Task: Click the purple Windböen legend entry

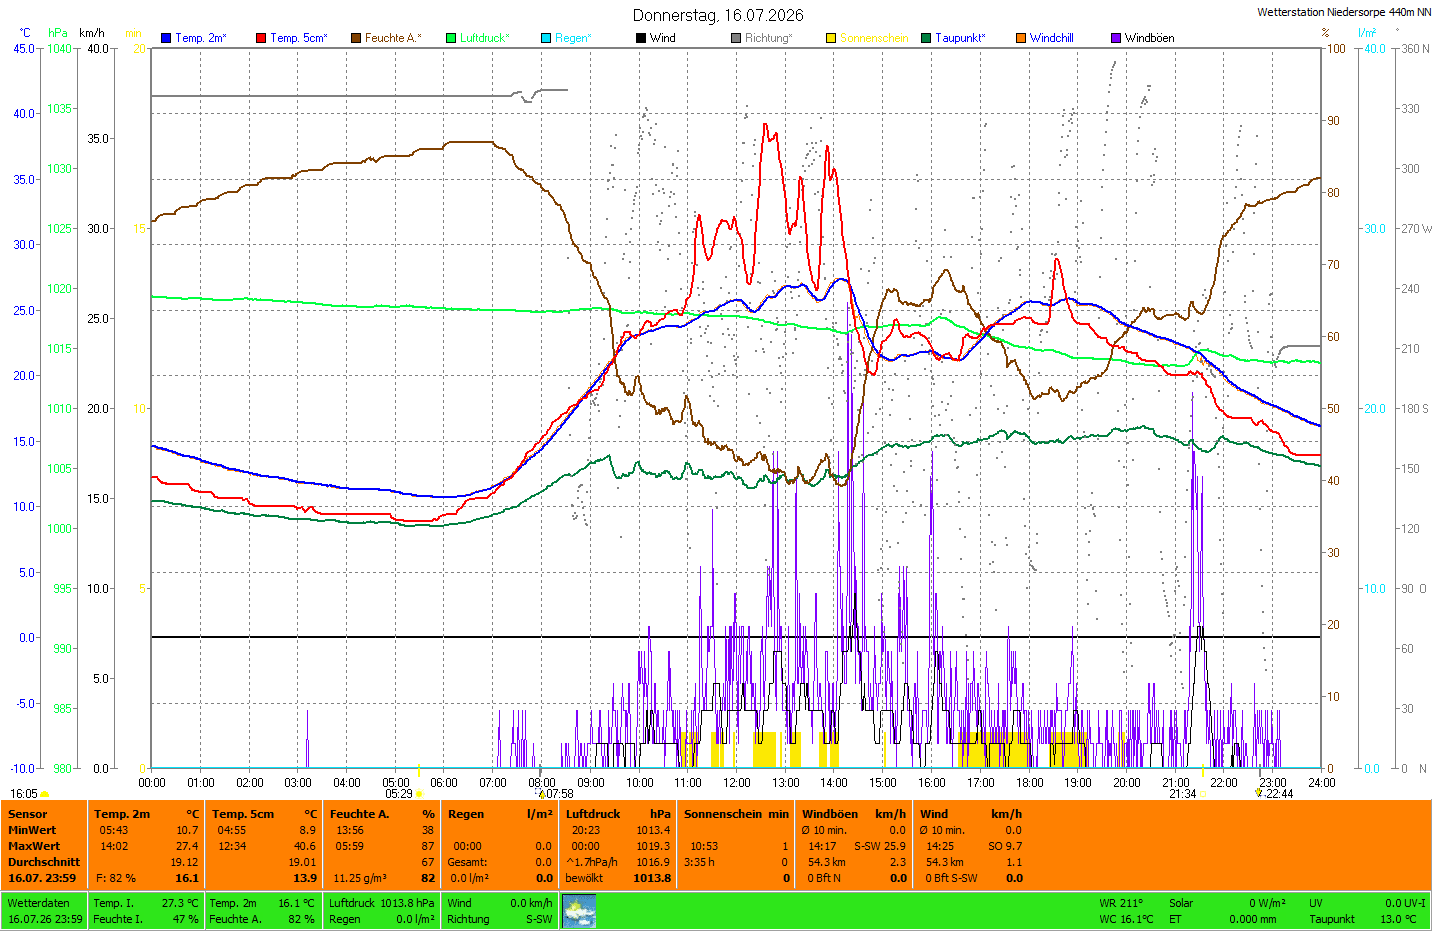Action: pyautogui.click(x=1143, y=38)
